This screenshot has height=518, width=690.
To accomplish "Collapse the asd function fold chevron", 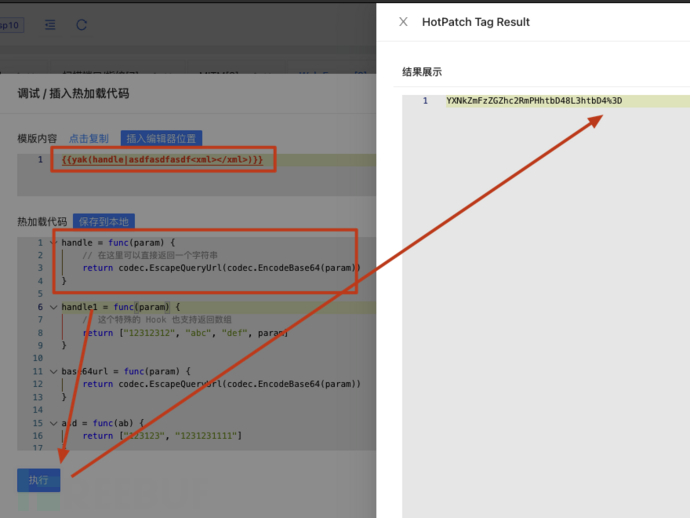I will click(53, 423).
